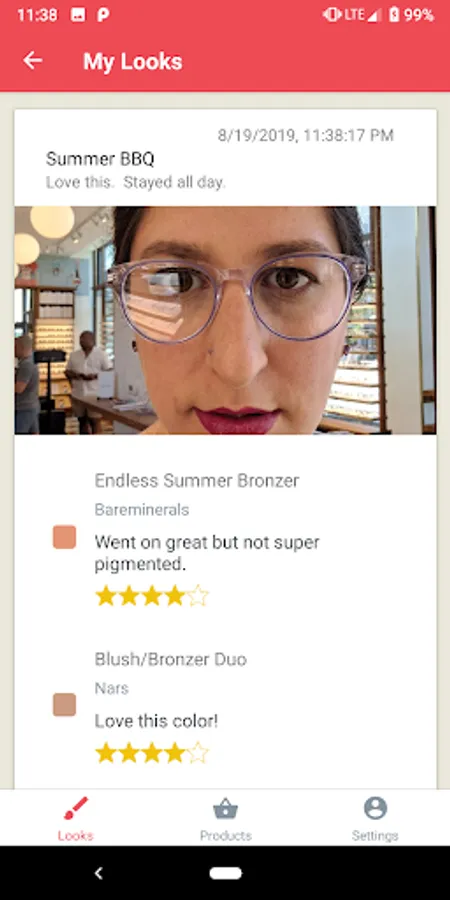Tap the Bareminerals brand name

(142, 510)
